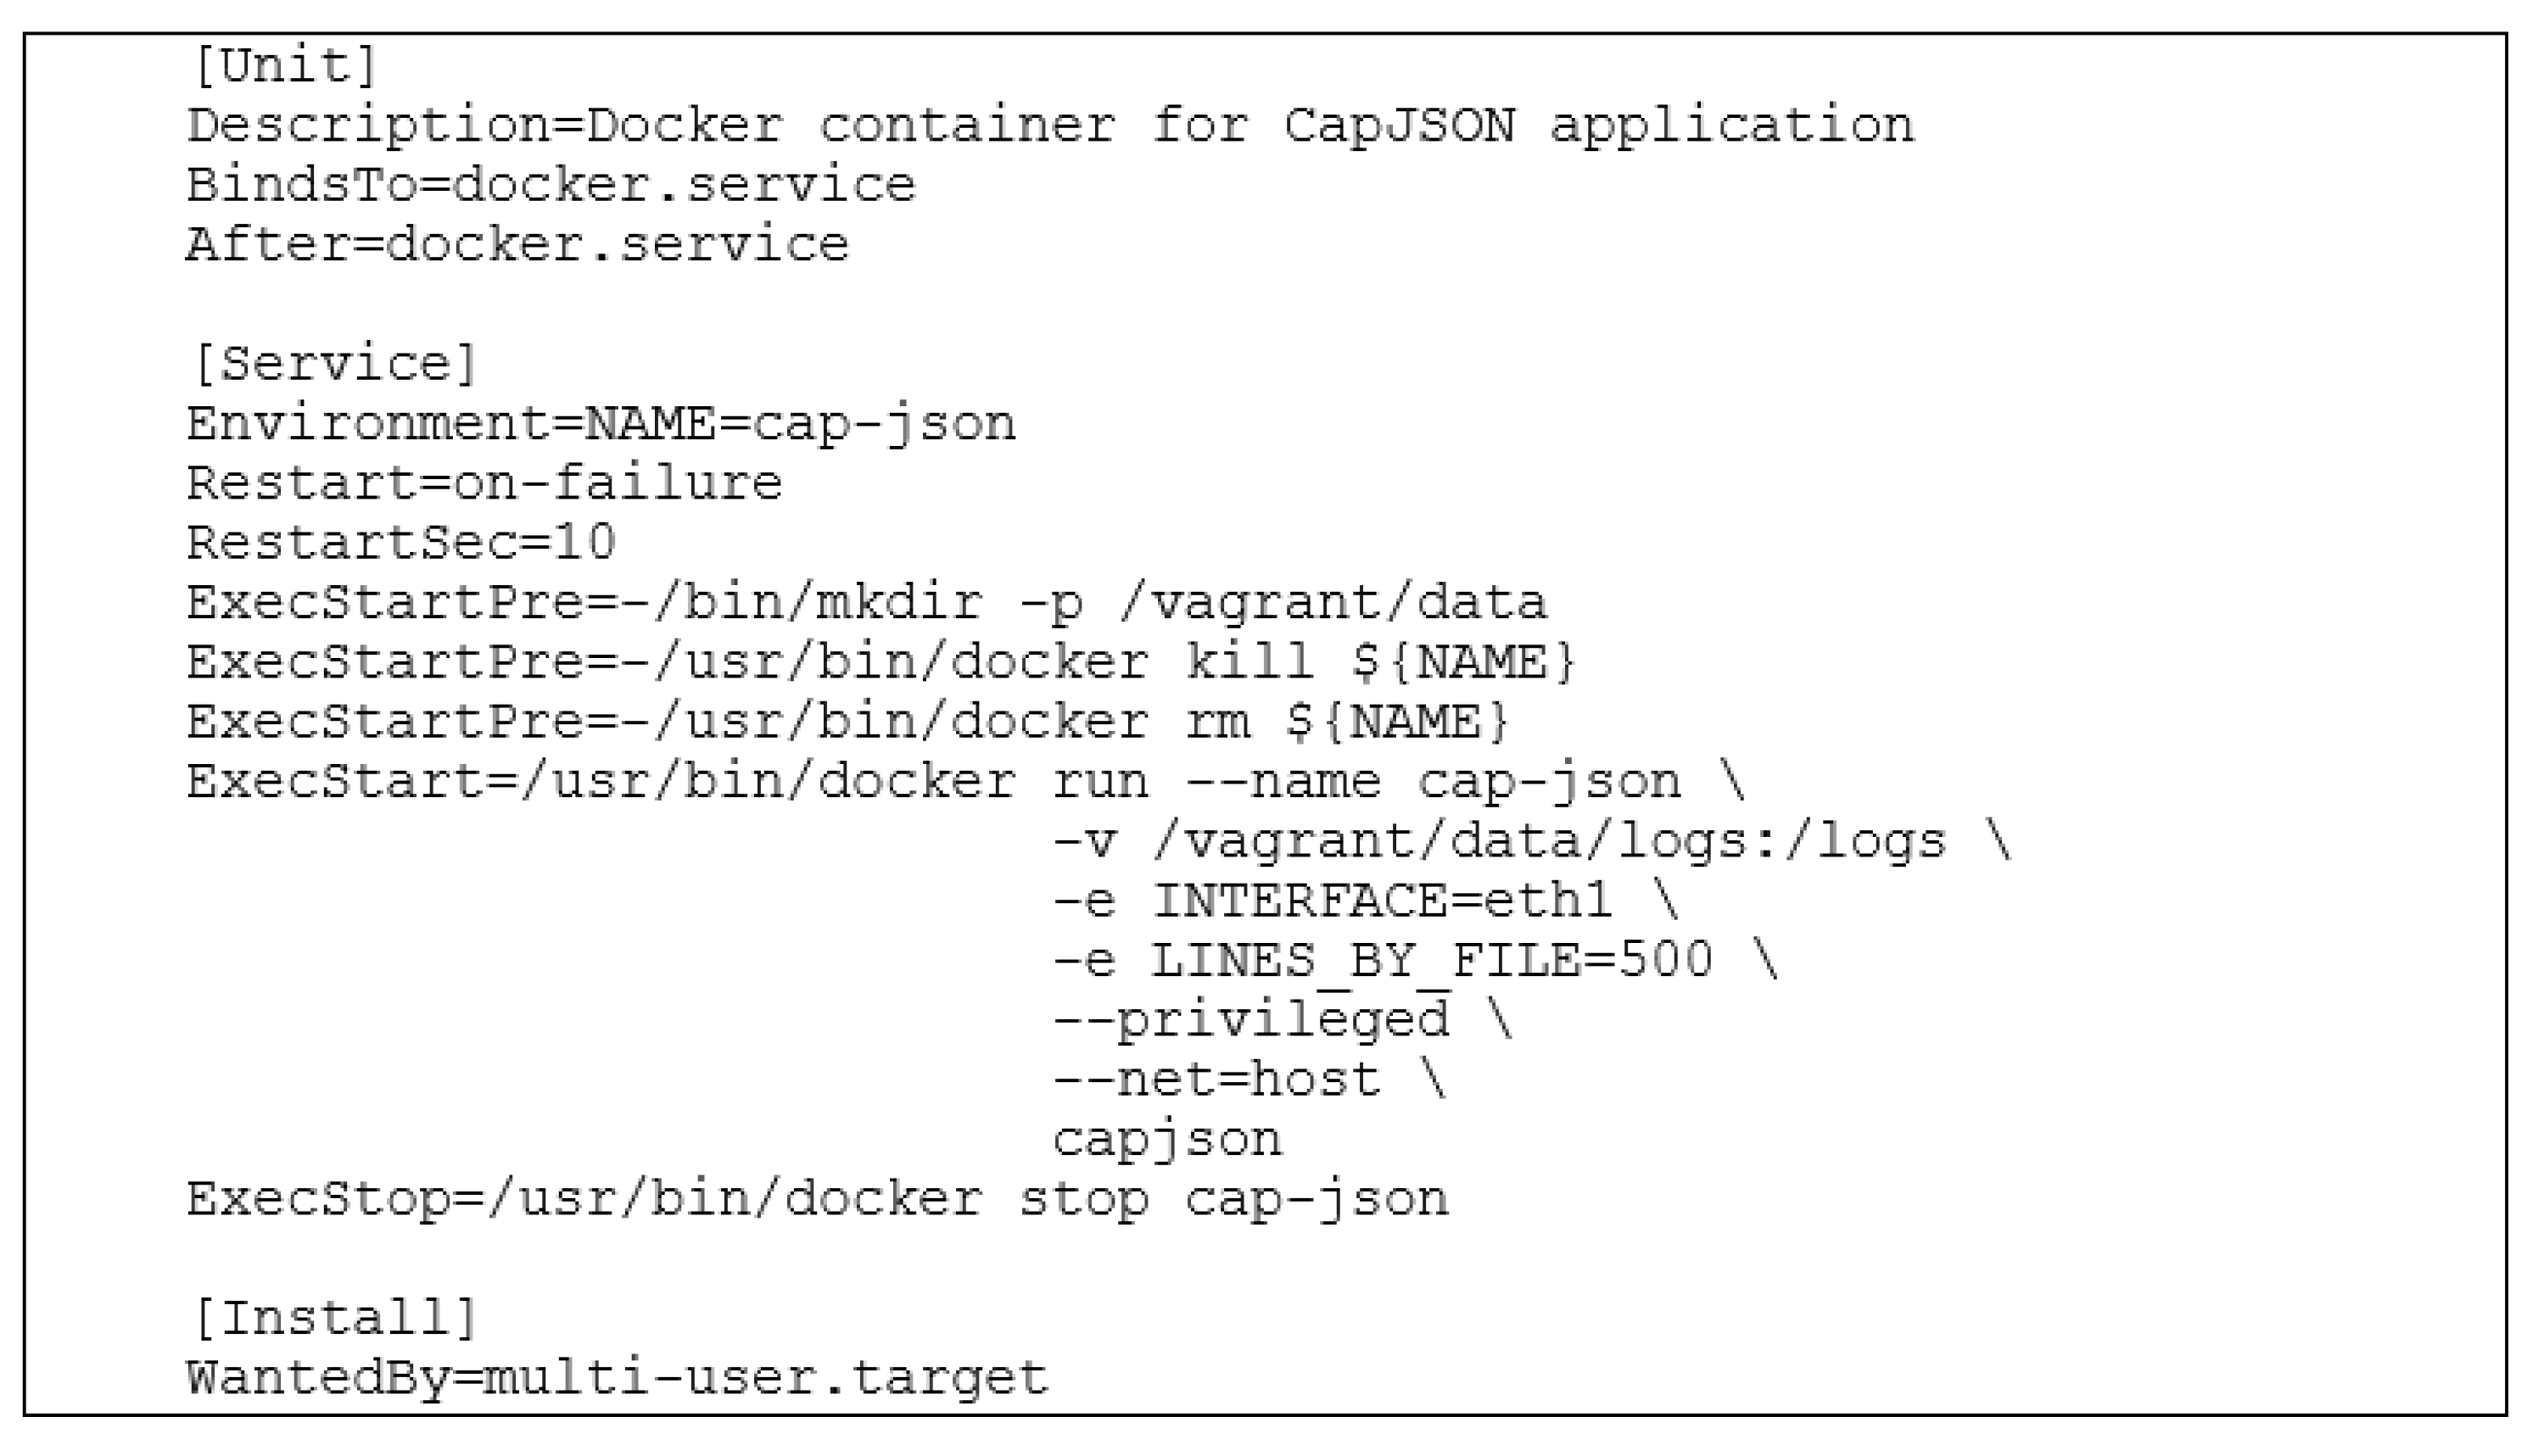Select the WantedBy=multi-user.target line

617,1379
